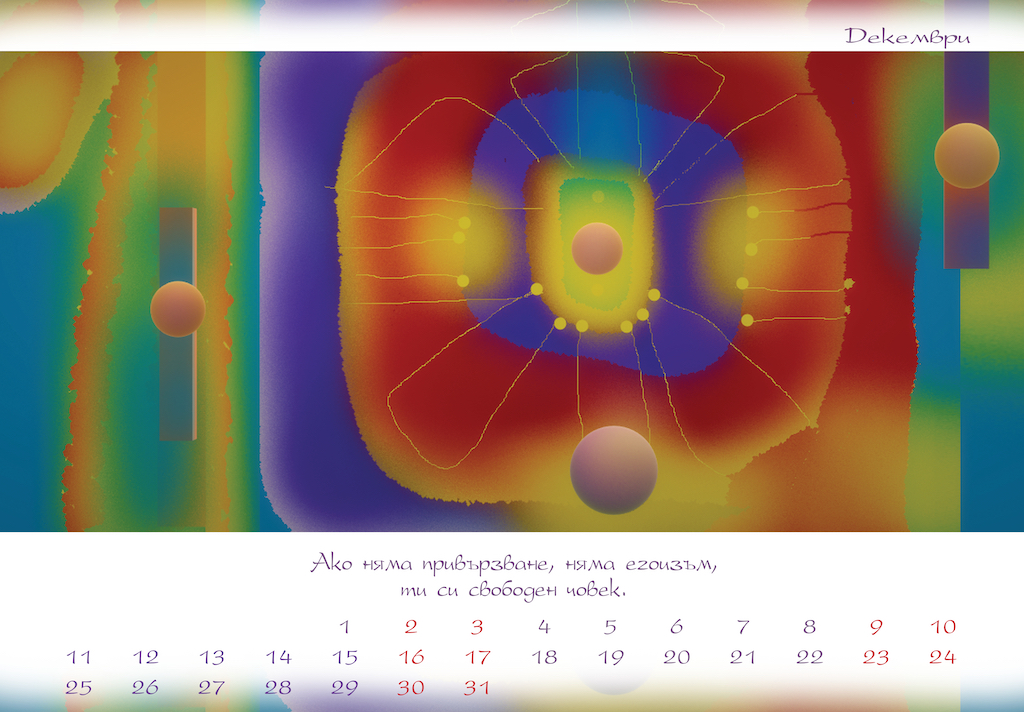Select red calendar date 30
Screen dimensions: 1024x712
[x=411, y=687]
